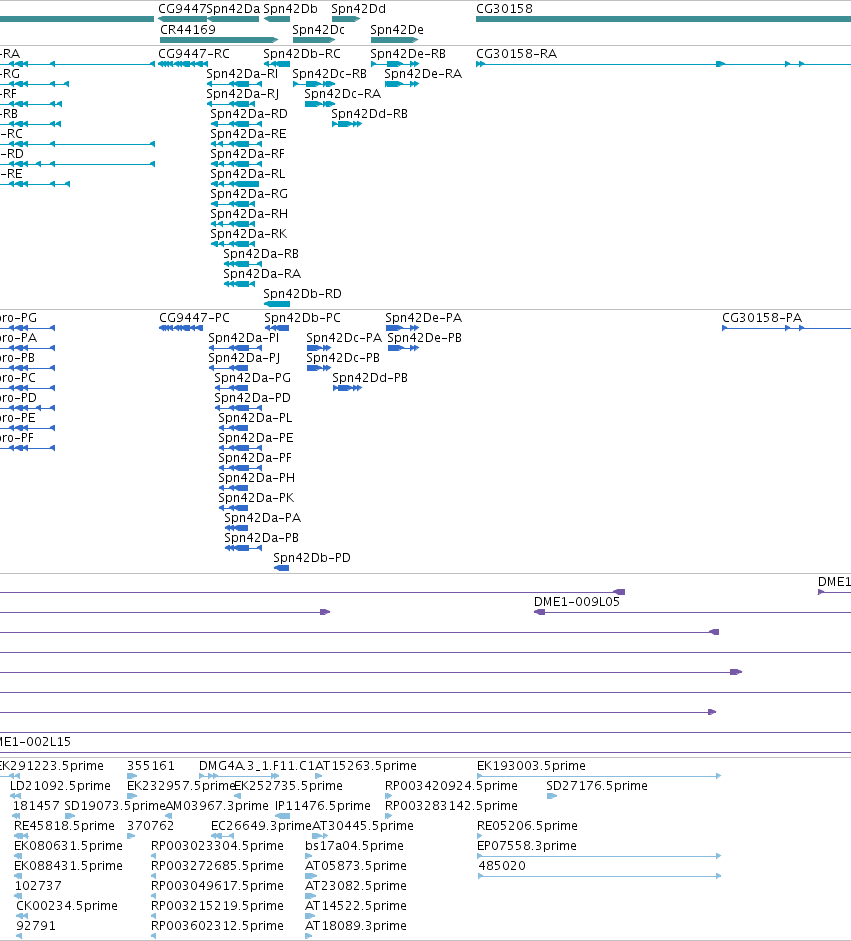The image size is (851, 941).
Task: Open the Spn42Db gene feature
Action: click(277, 19)
